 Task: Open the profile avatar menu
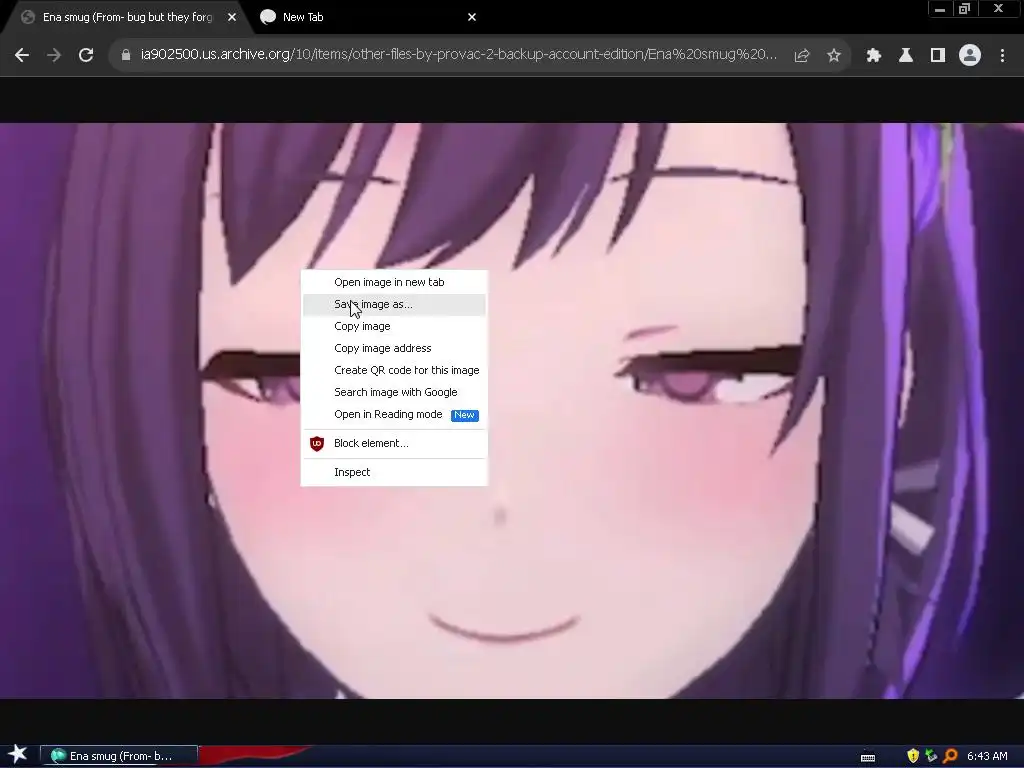click(970, 56)
